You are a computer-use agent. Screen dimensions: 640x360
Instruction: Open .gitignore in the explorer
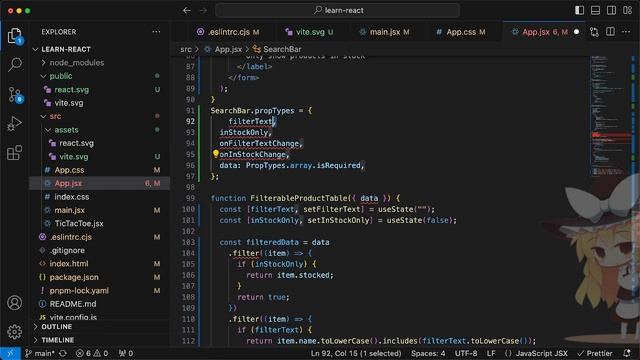(x=100, y=250)
